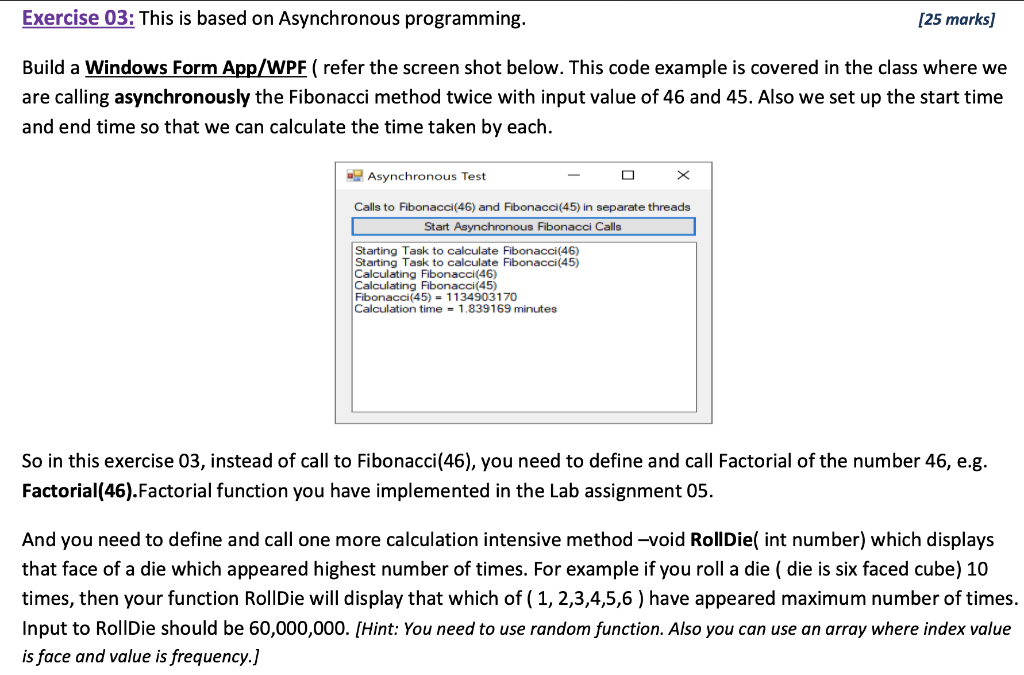
Task: Maximize the Asynchronous Test window
Action: tap(629, 175)
